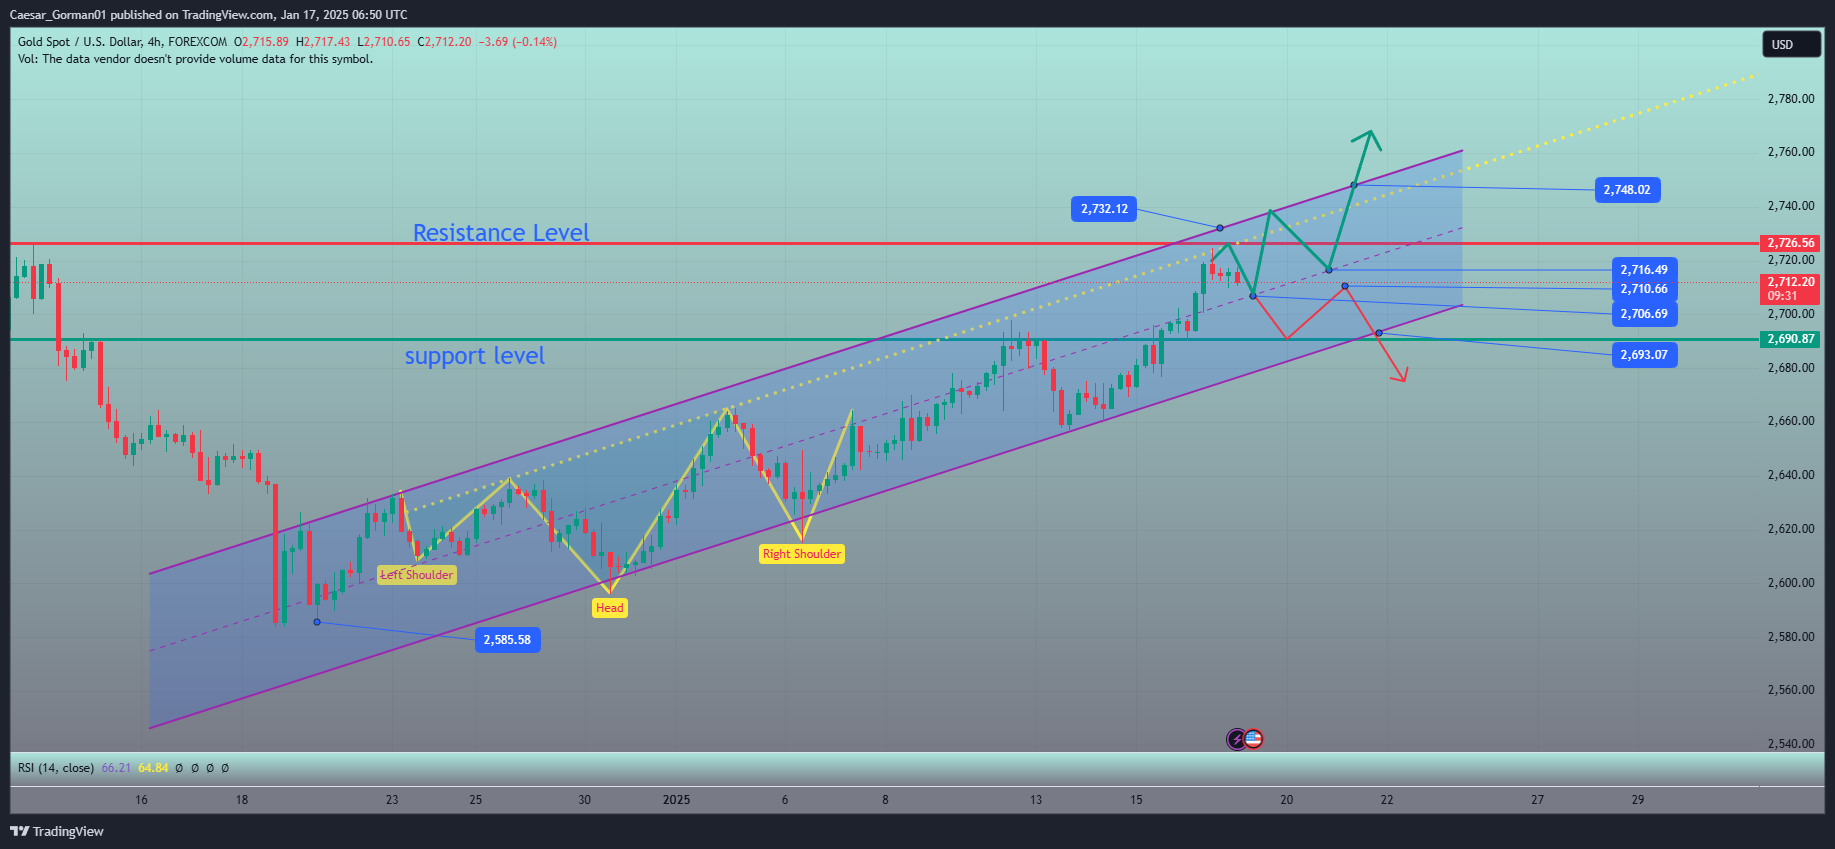This screenshot has height=849, width=1835.
Task: Click the high value H2,717.43 in the header
Action: pyautogui.click(x=323, y=42)
